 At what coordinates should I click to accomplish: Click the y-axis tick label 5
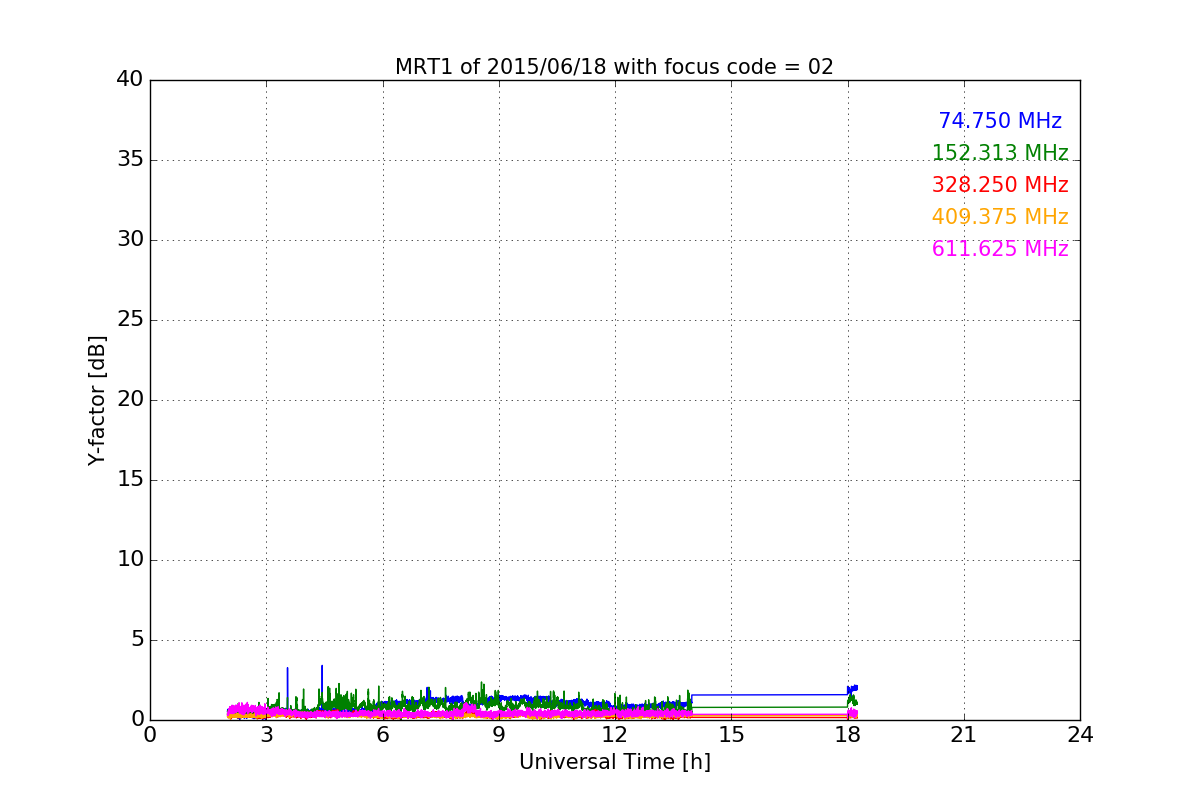pyautogui.click(x=136, y=639)
